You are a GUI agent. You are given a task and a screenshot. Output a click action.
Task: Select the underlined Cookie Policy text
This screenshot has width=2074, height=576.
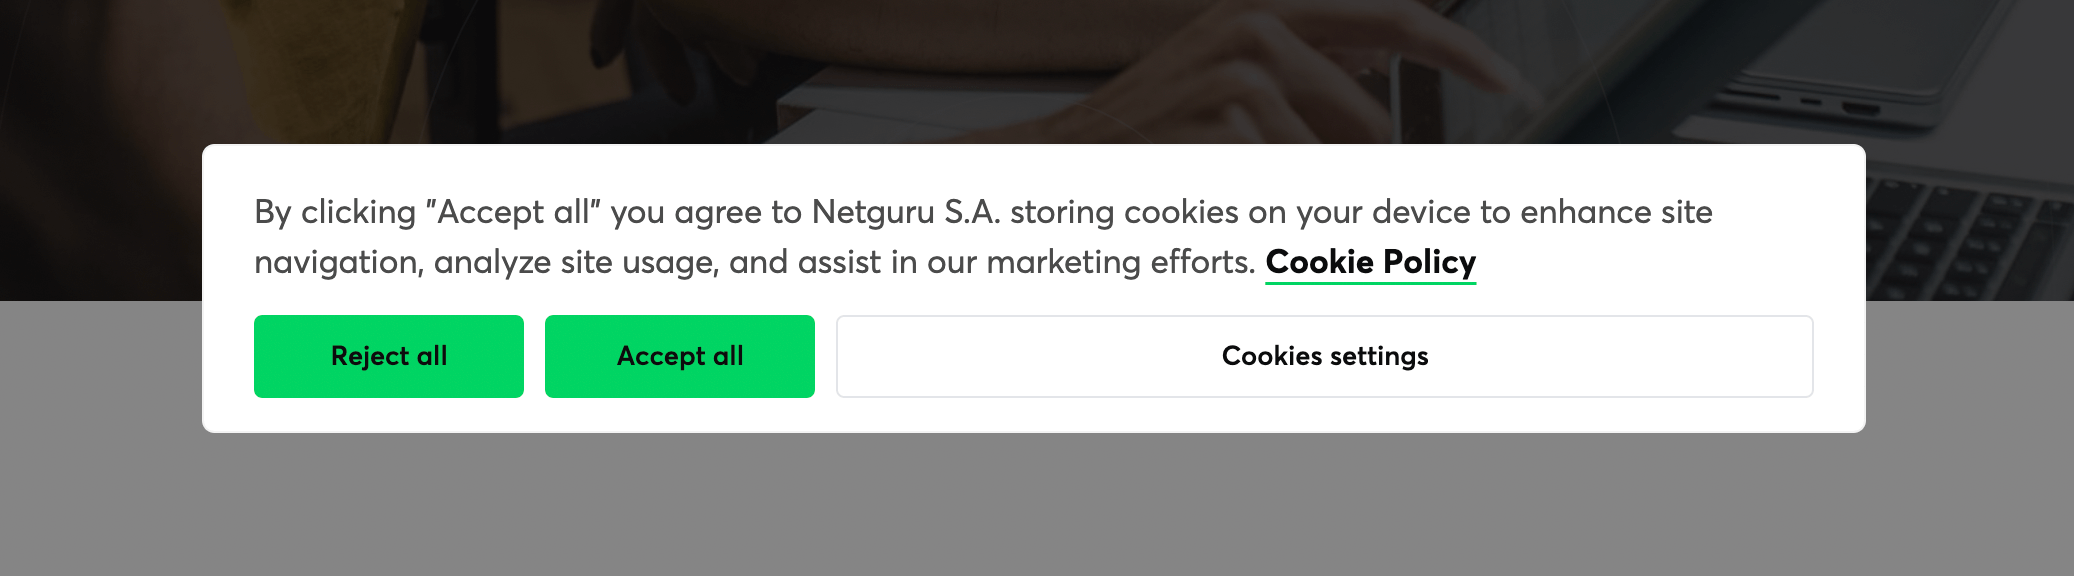click(x=1370, y=262)
